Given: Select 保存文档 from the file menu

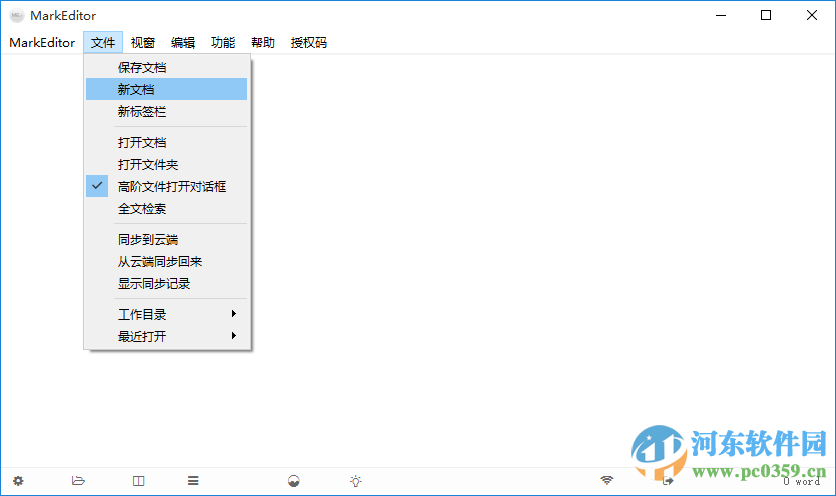Looking at the screenshot, I should click(x=166, y=67).
